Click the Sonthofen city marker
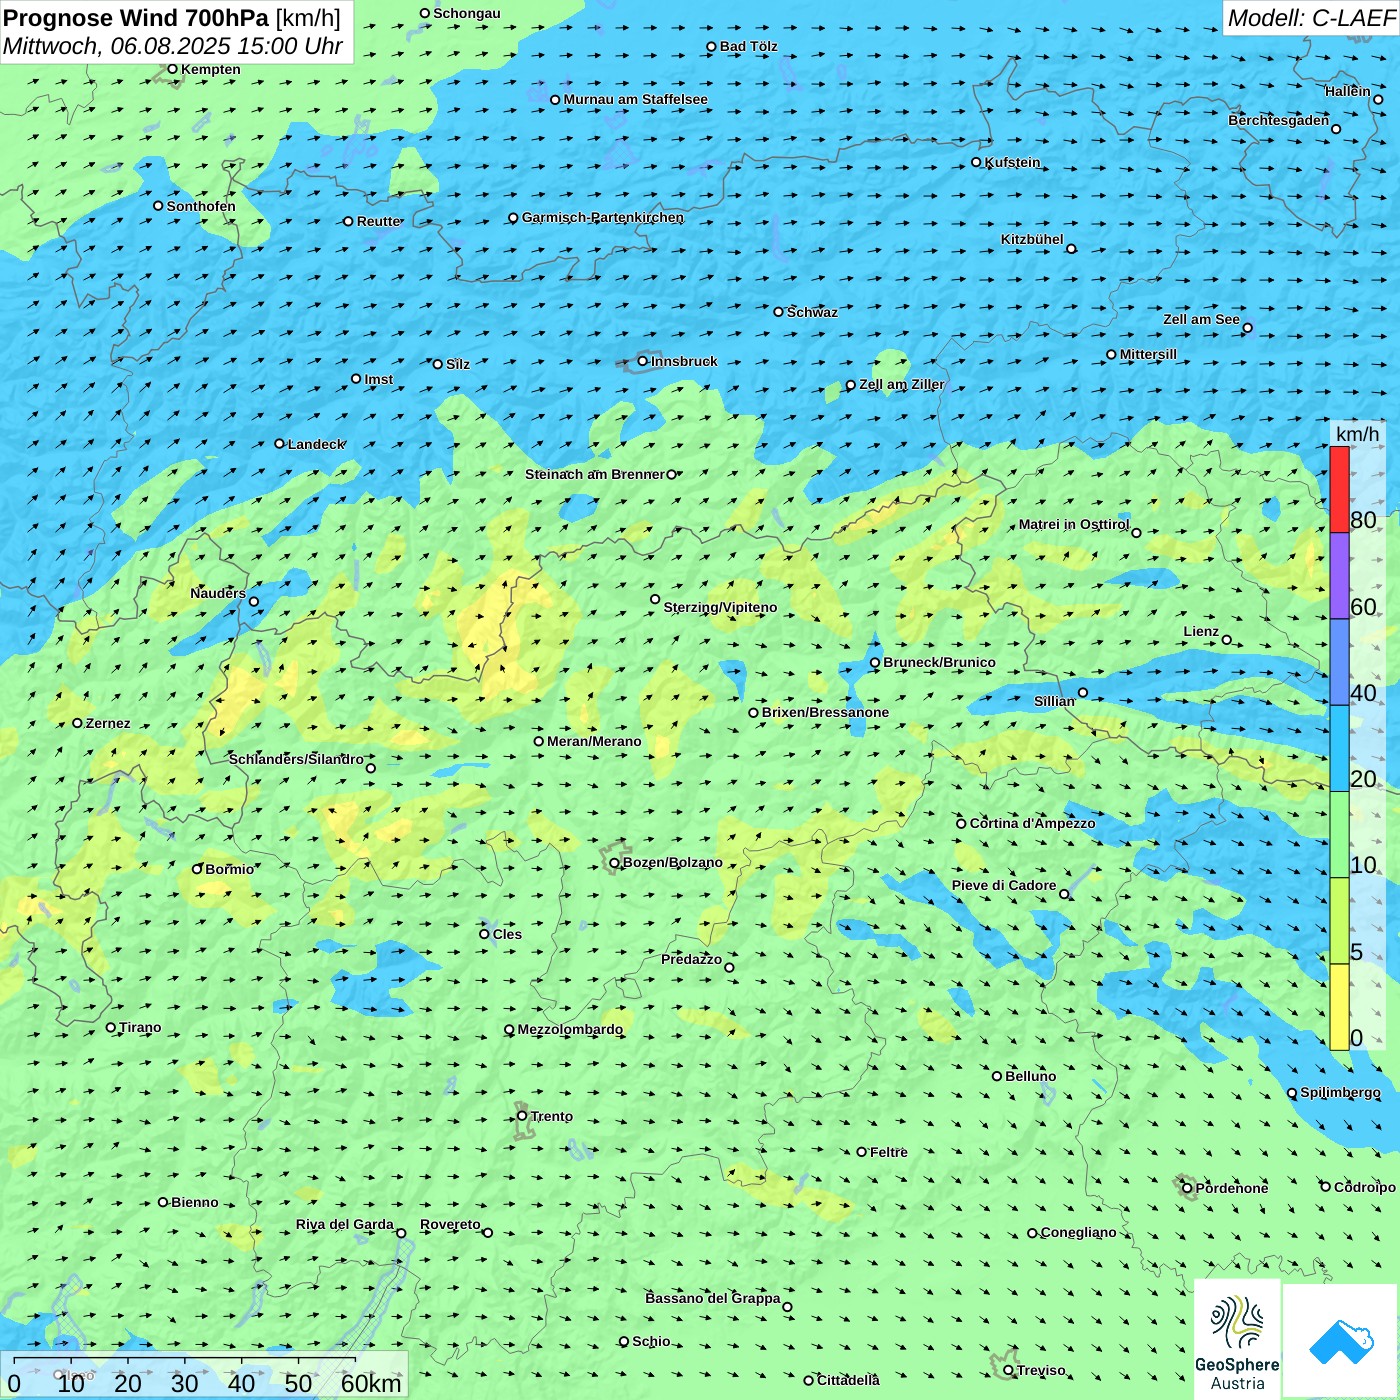Viewport: 1400px width, 1400px height. pos(158,206)
